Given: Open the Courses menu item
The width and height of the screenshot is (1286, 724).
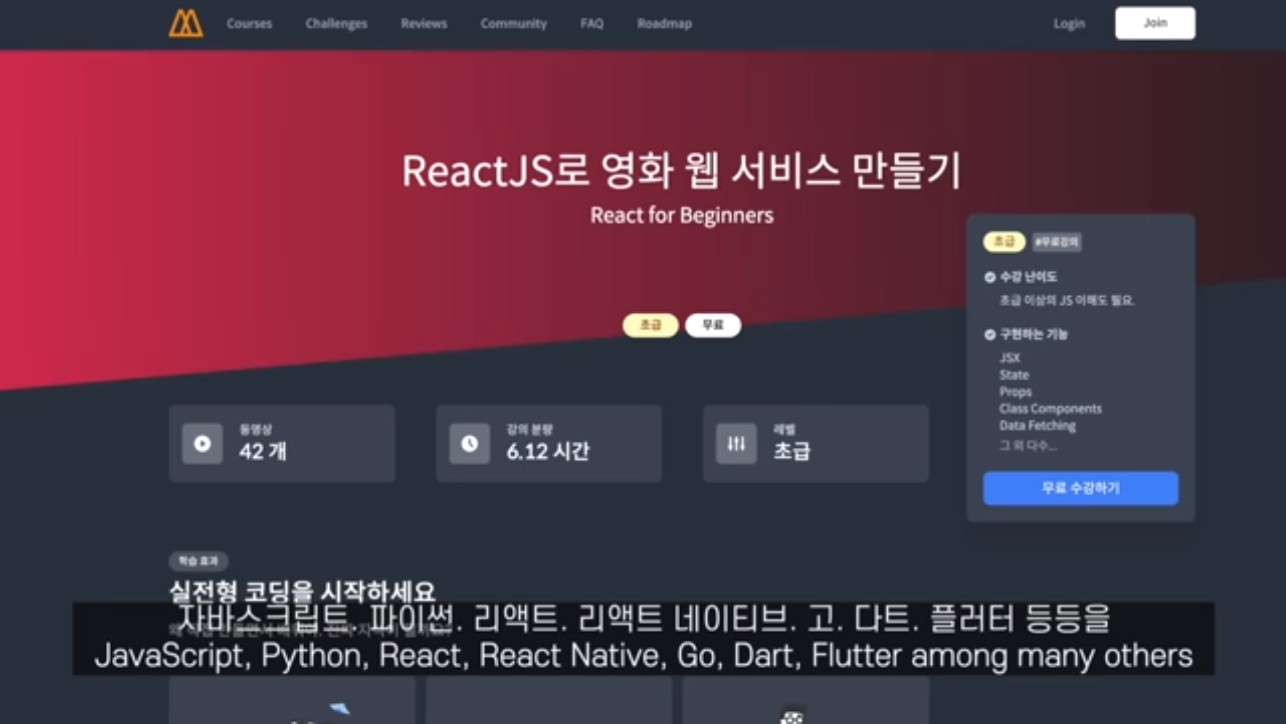Looking at the screenshot, I should pyautogui.click(x=249, y=23).
